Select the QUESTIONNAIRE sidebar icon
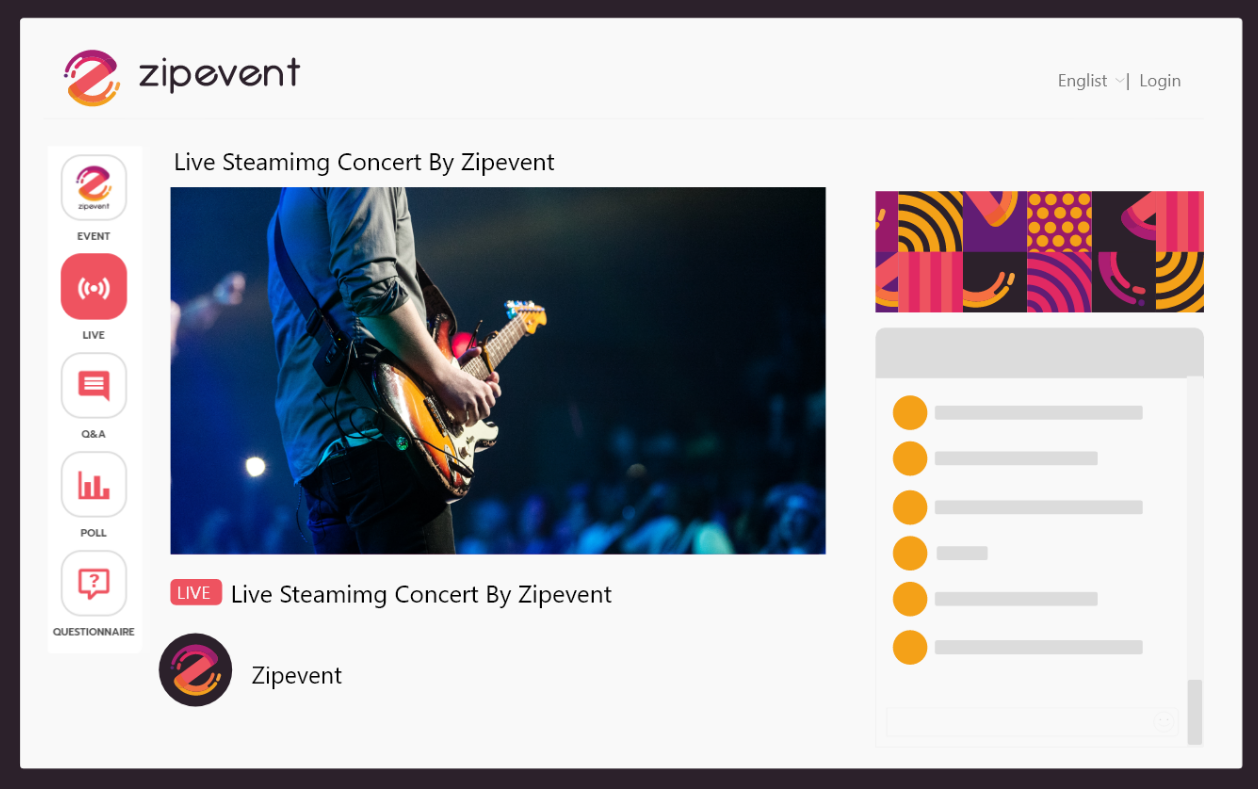 pos(93,583)
